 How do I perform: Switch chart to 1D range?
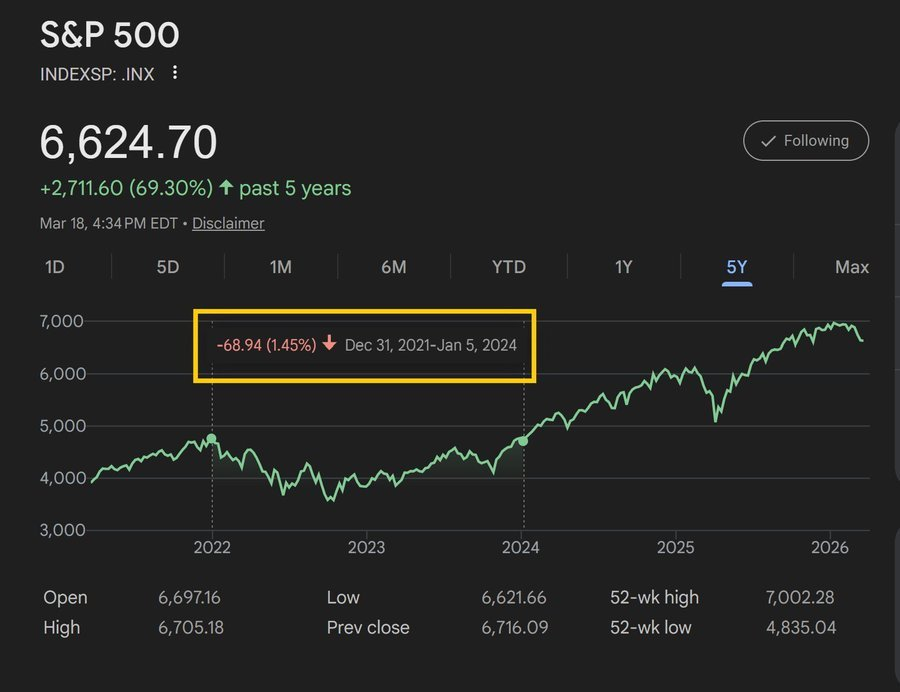(55, 267)
